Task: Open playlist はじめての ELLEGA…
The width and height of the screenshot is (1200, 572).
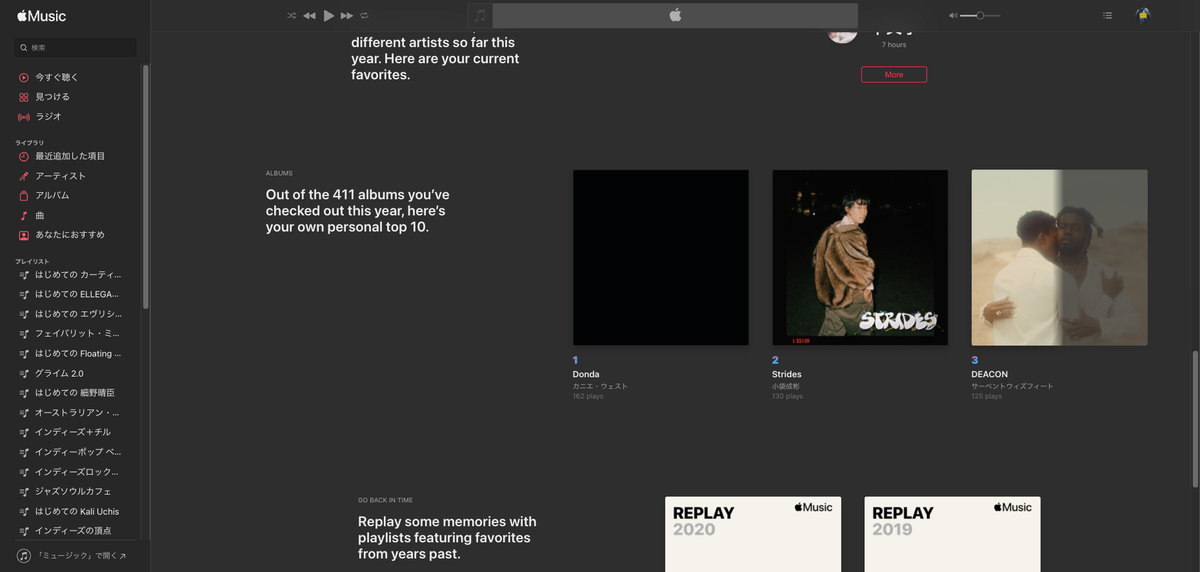Action: pyautogui.click(x=75, y=294)
